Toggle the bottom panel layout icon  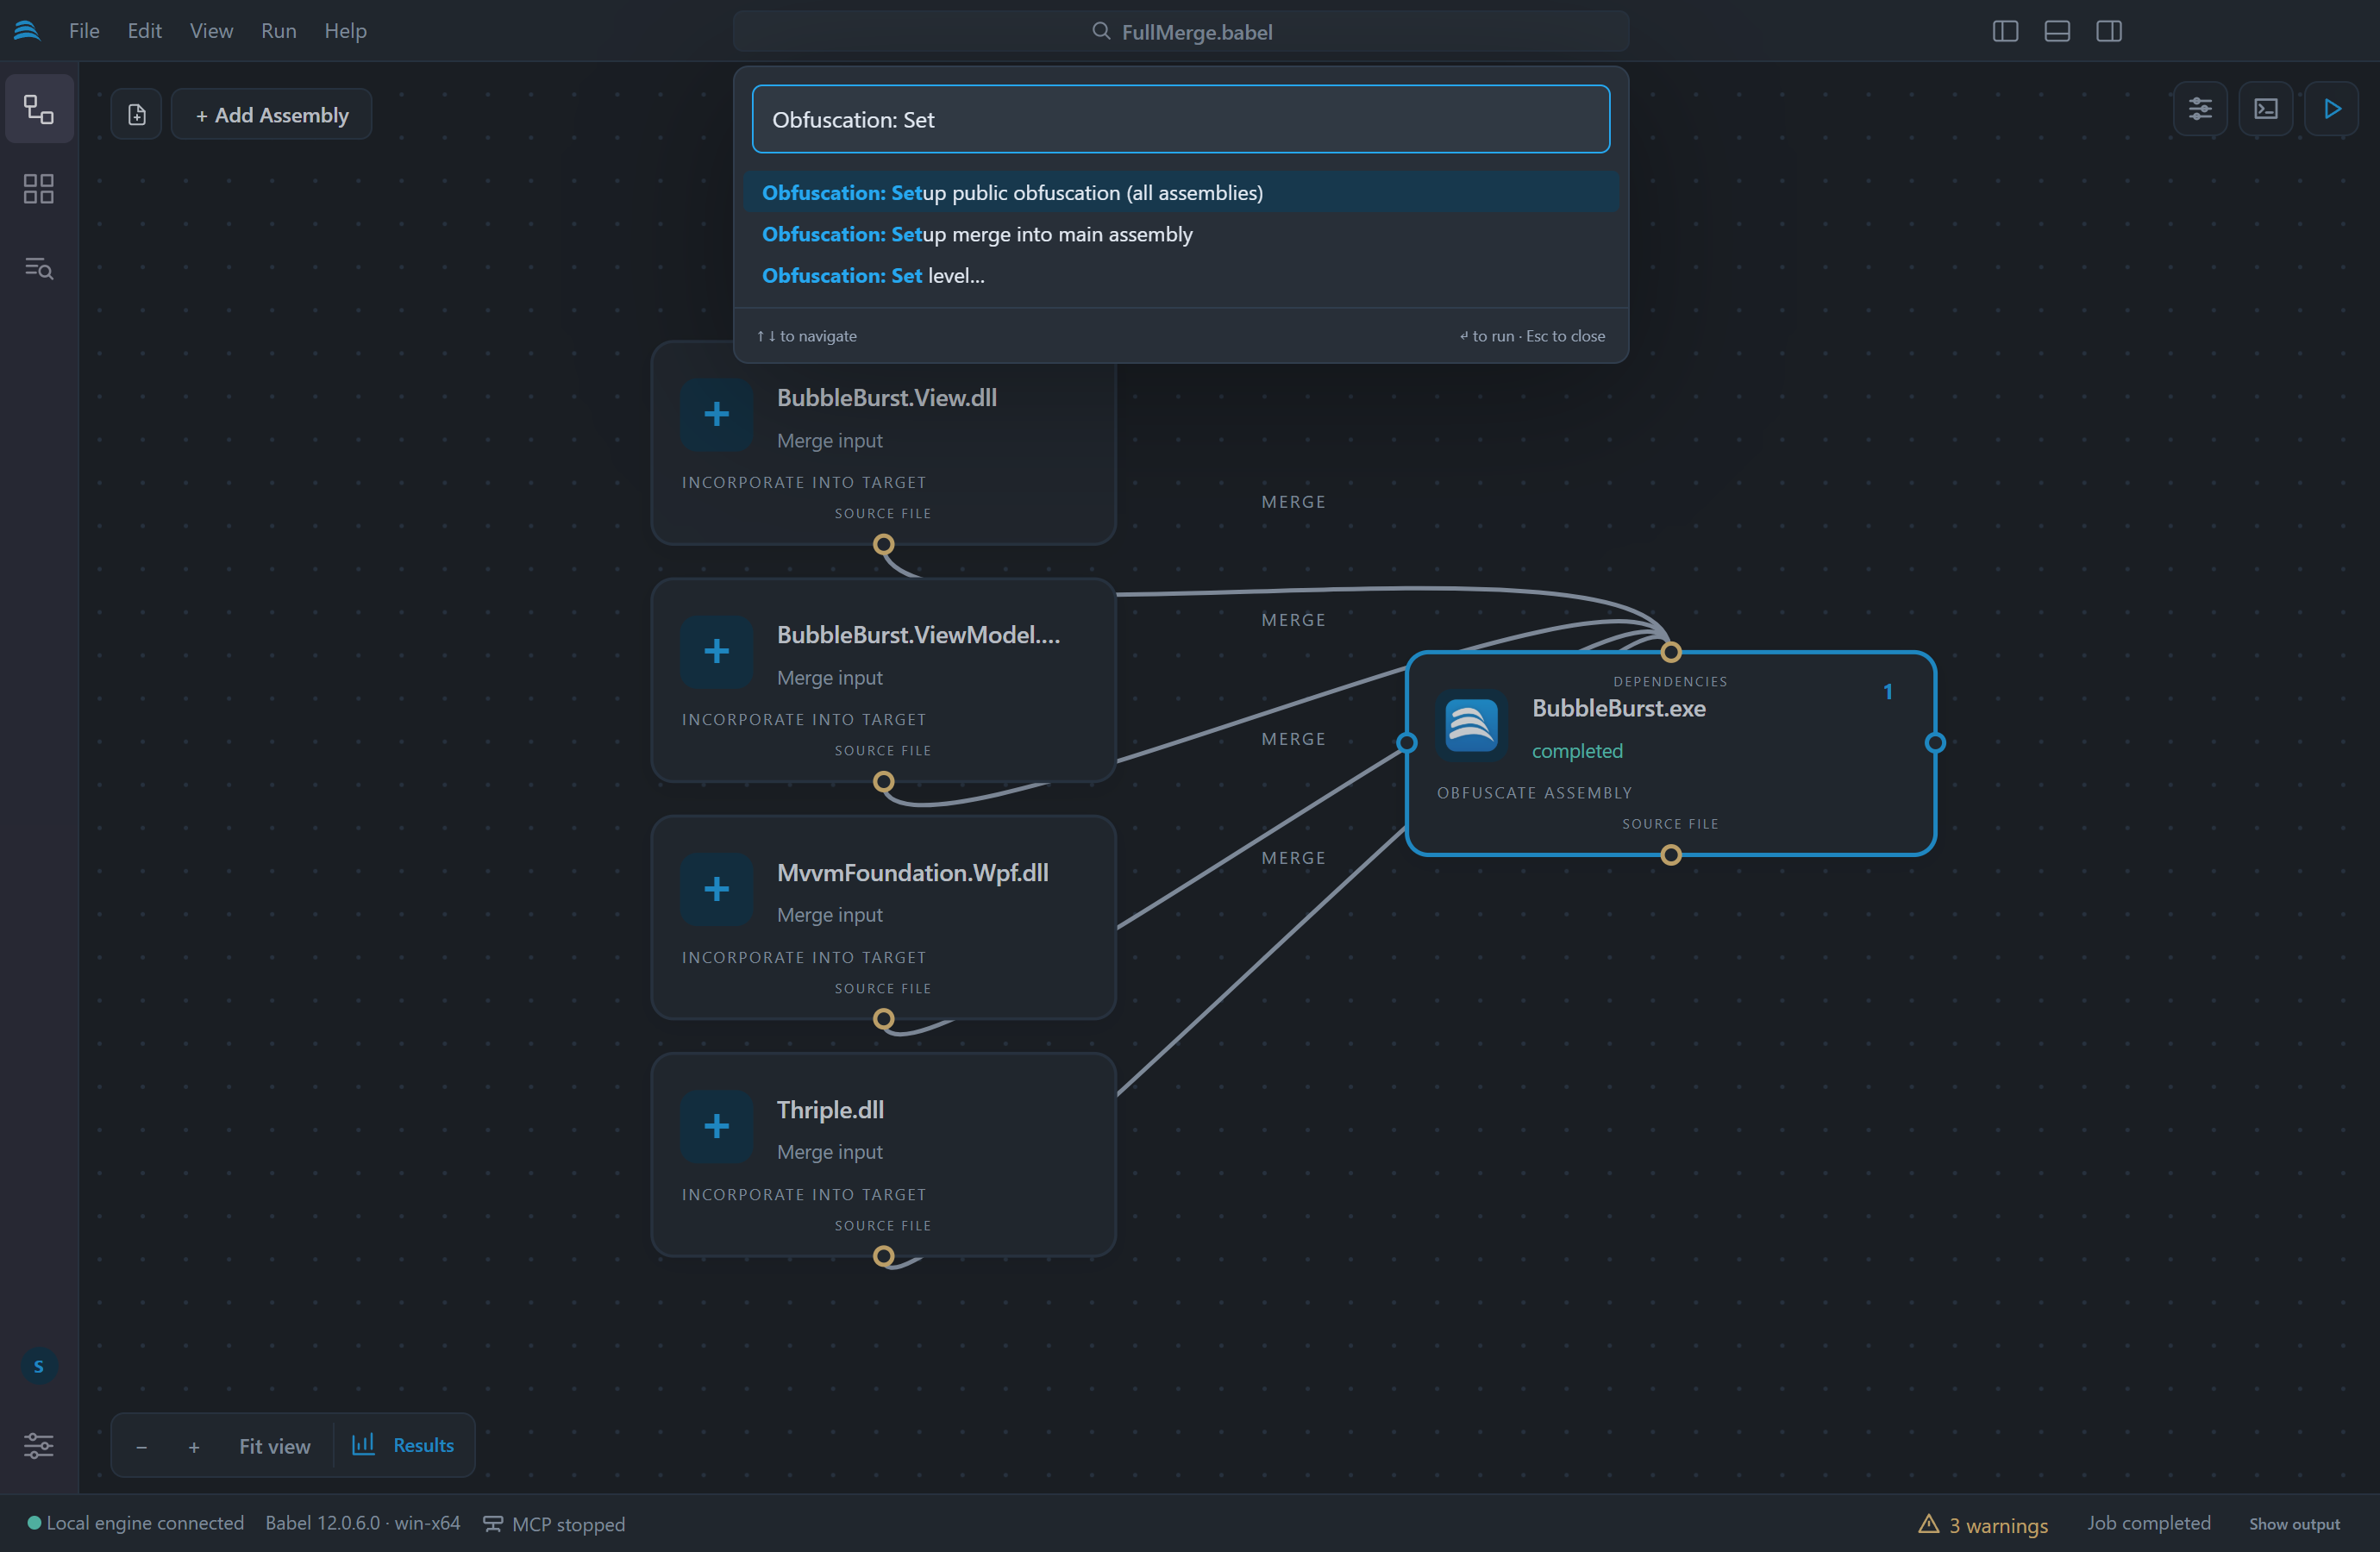(x=2057, y=31)
